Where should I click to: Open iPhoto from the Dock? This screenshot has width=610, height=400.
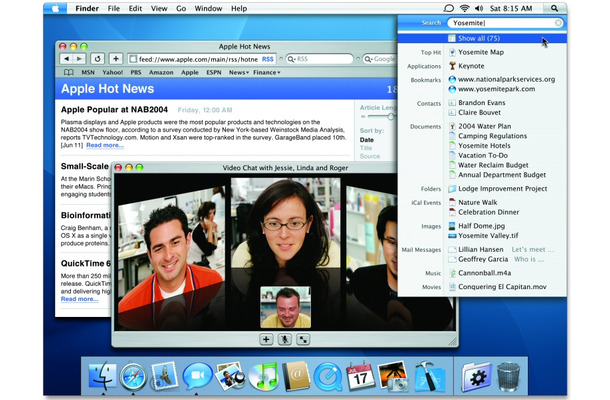230,376
